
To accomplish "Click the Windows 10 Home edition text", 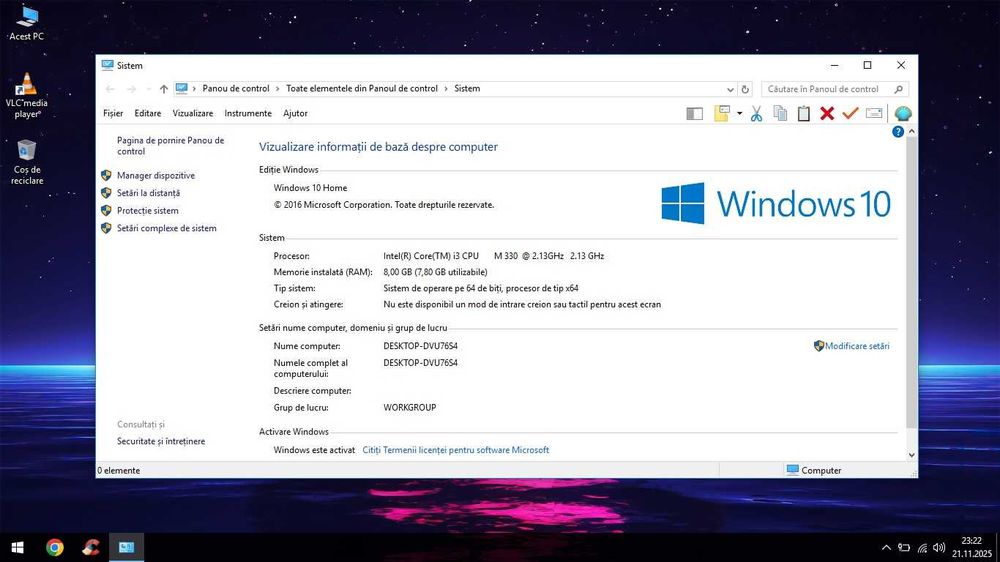I will [310, 188].
